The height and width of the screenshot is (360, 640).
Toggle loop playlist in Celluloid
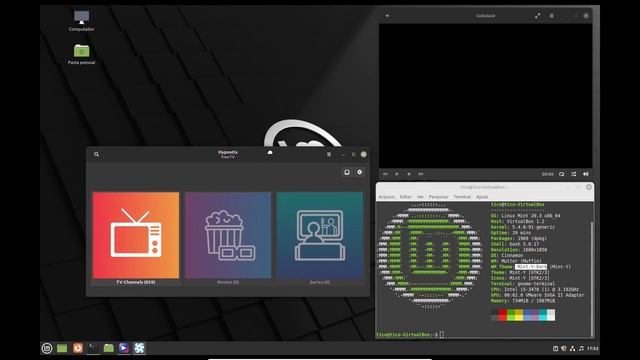[x=562, y=174]
